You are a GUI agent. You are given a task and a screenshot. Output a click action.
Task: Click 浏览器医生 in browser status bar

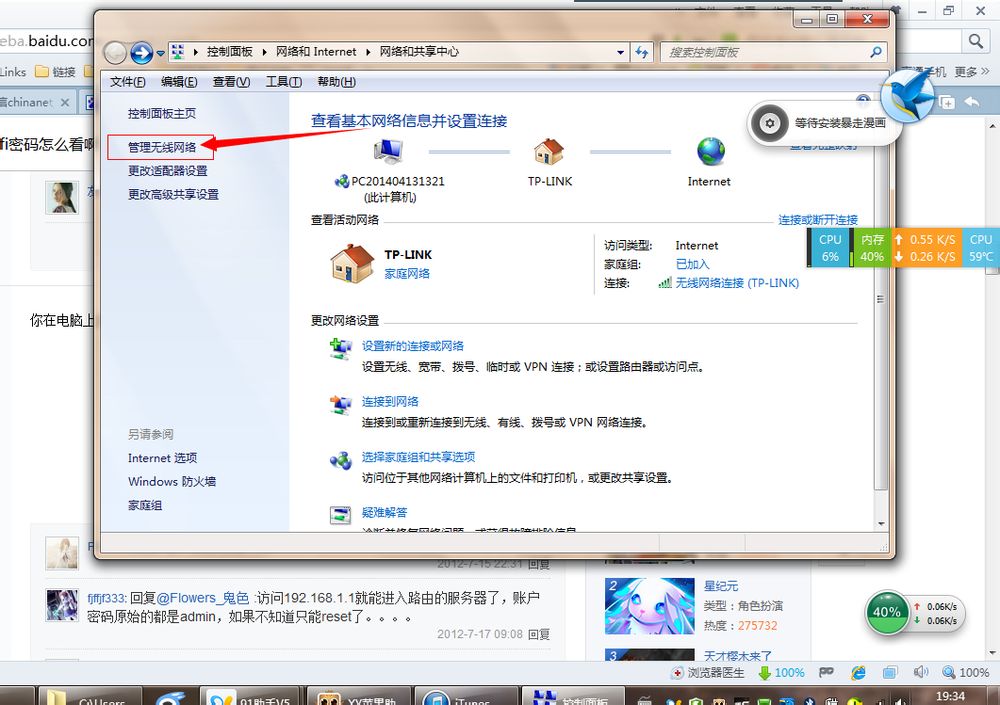tap(709, 673)
